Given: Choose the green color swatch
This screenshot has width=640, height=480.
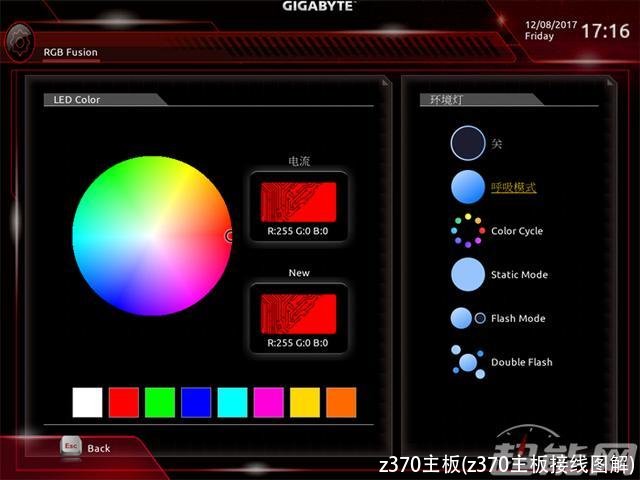Looking at the screenshot, I should (160, 402).
